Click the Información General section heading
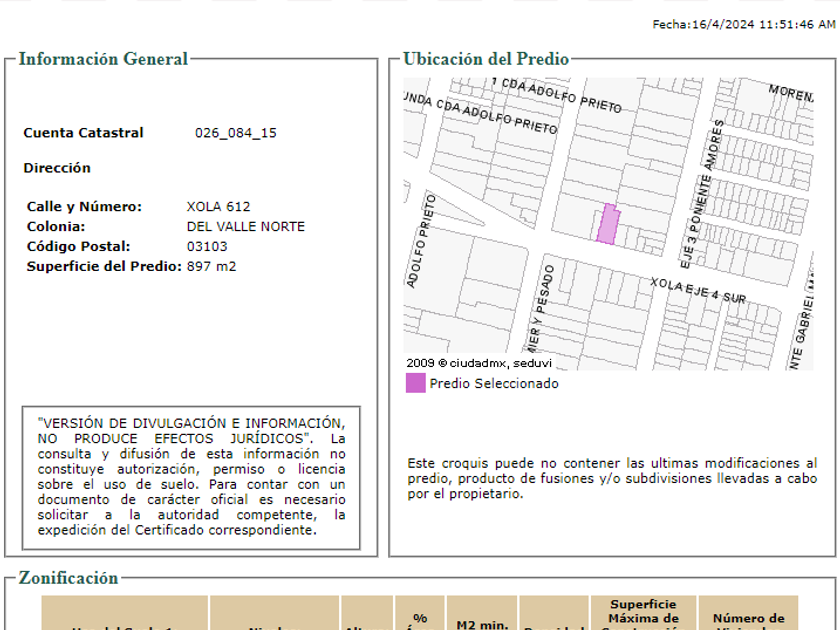The image size is (840, 630). (x=103, y=59)
